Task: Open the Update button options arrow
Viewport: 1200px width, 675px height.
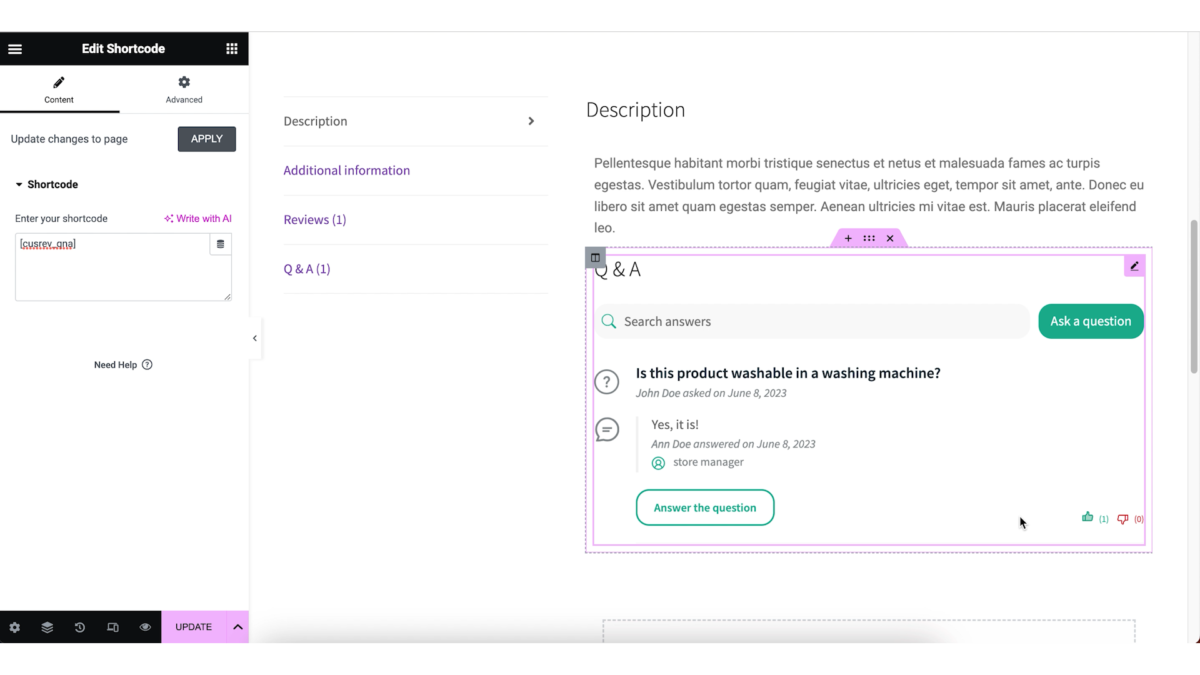Action: coord(237,627)
